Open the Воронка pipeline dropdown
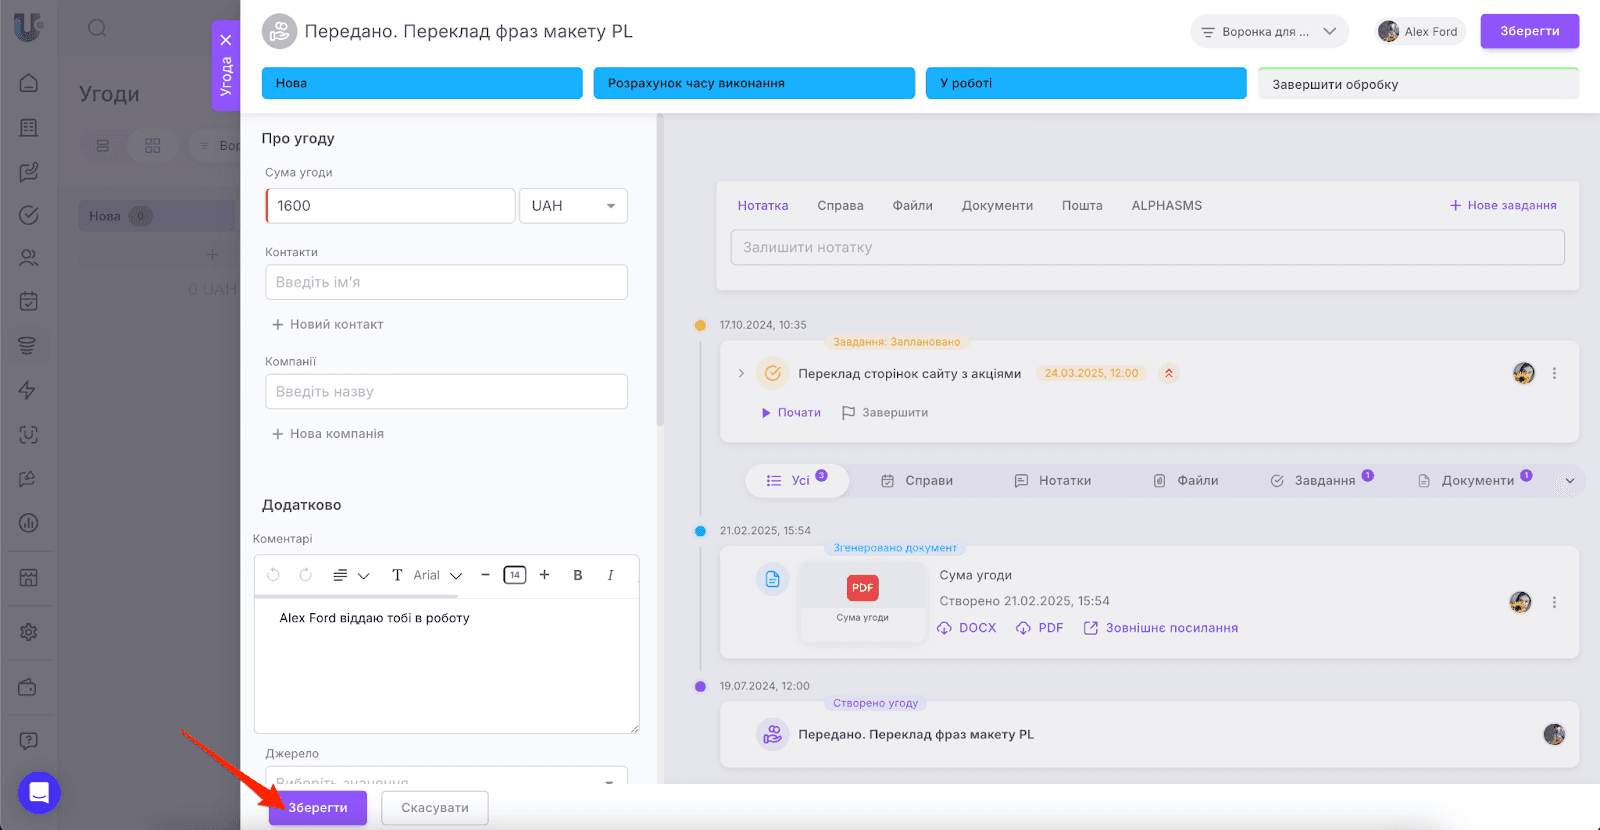 coord(1268,32)
